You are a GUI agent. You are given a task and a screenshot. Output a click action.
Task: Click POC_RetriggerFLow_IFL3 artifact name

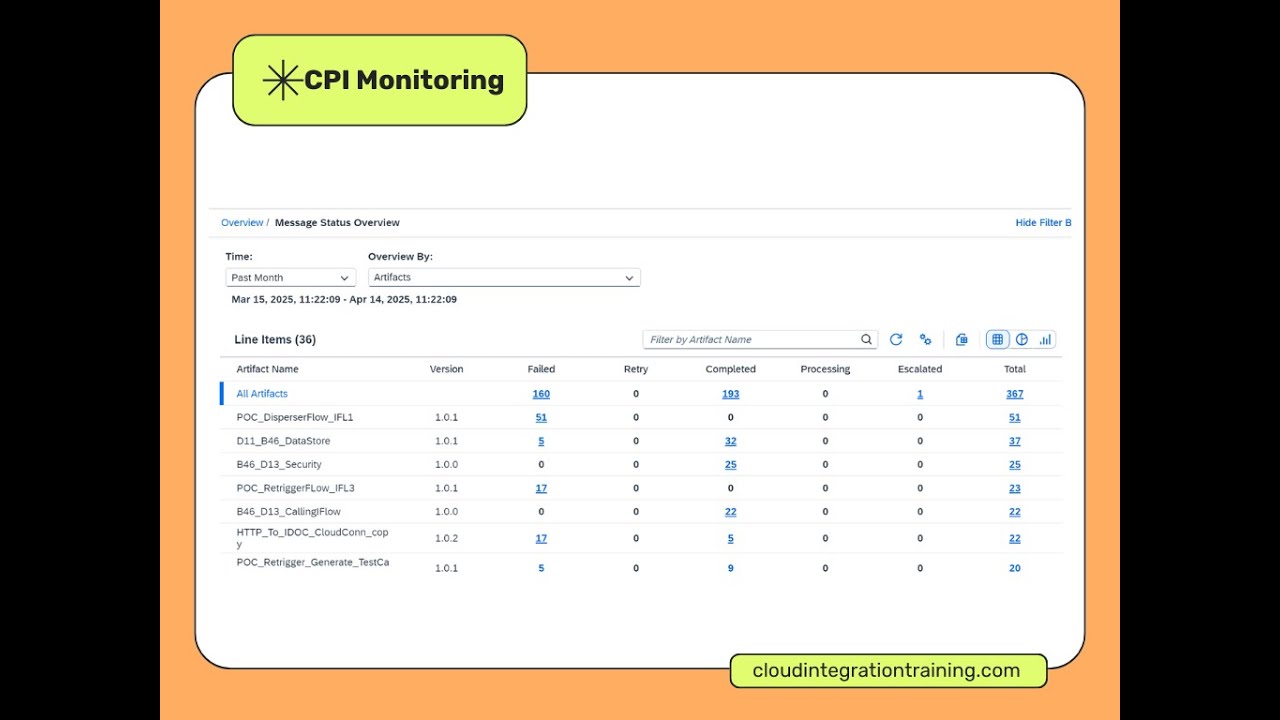[x=296, y=489]
